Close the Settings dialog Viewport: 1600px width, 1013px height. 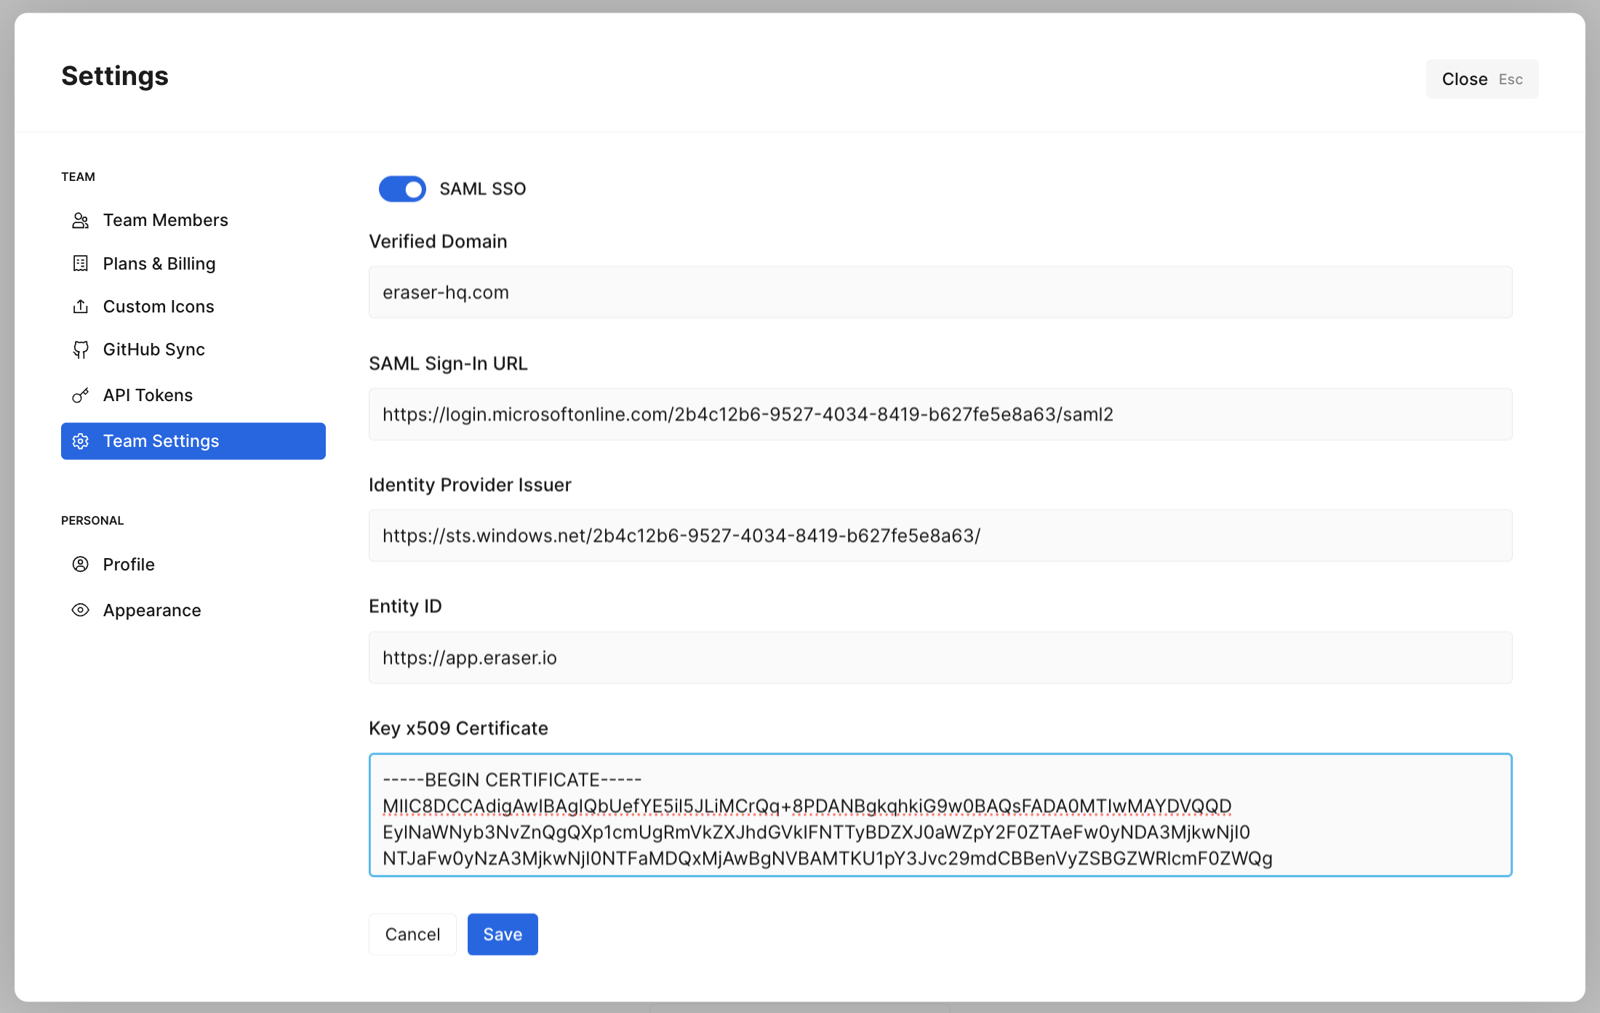[x=1482, y=79]
